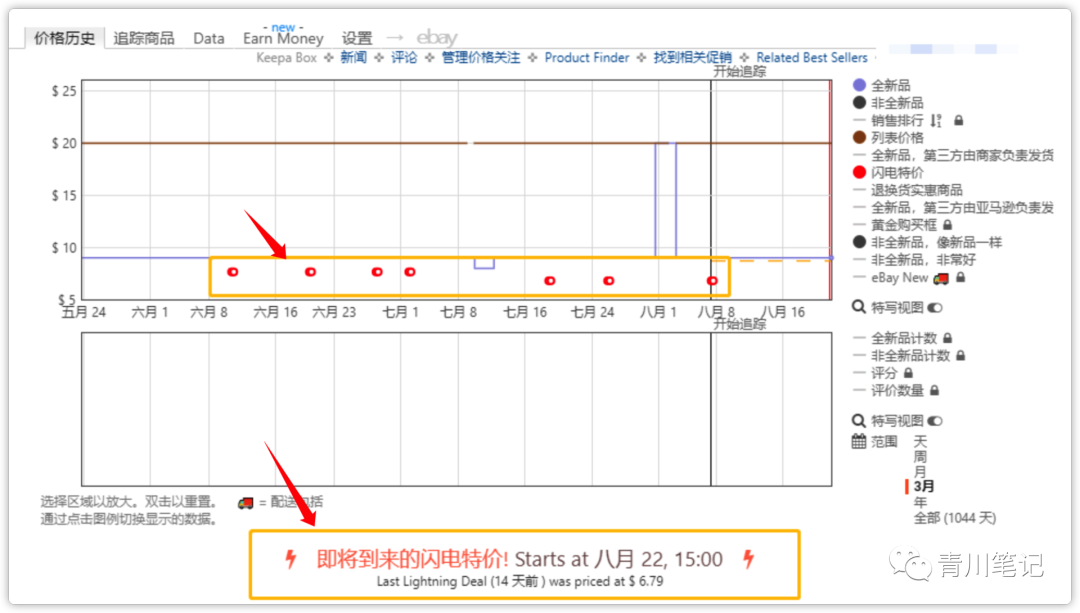Open the 新闻 link
The width and height of the screenshot is (1080, 613).
point(353,58)
